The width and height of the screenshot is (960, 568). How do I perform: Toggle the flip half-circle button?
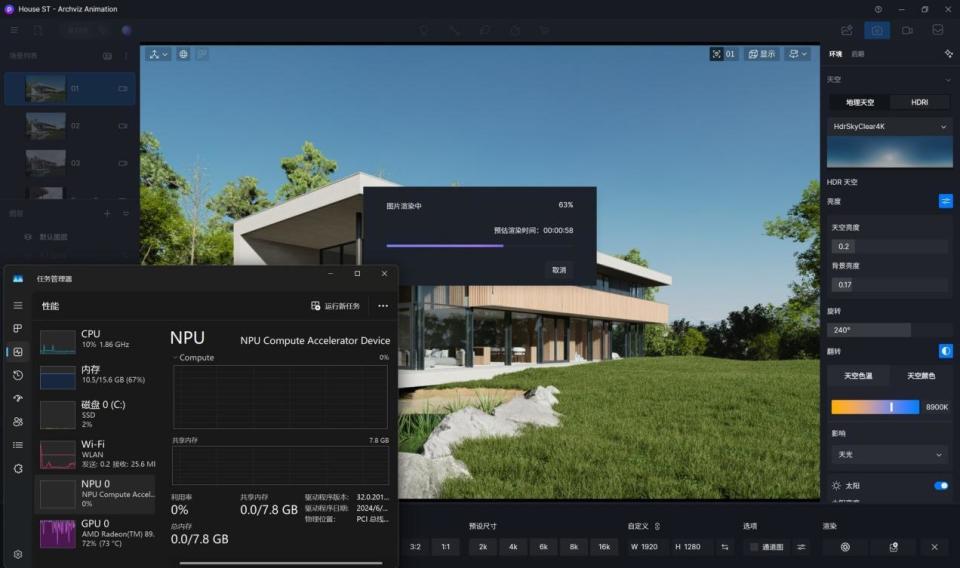tap(945, 351)
